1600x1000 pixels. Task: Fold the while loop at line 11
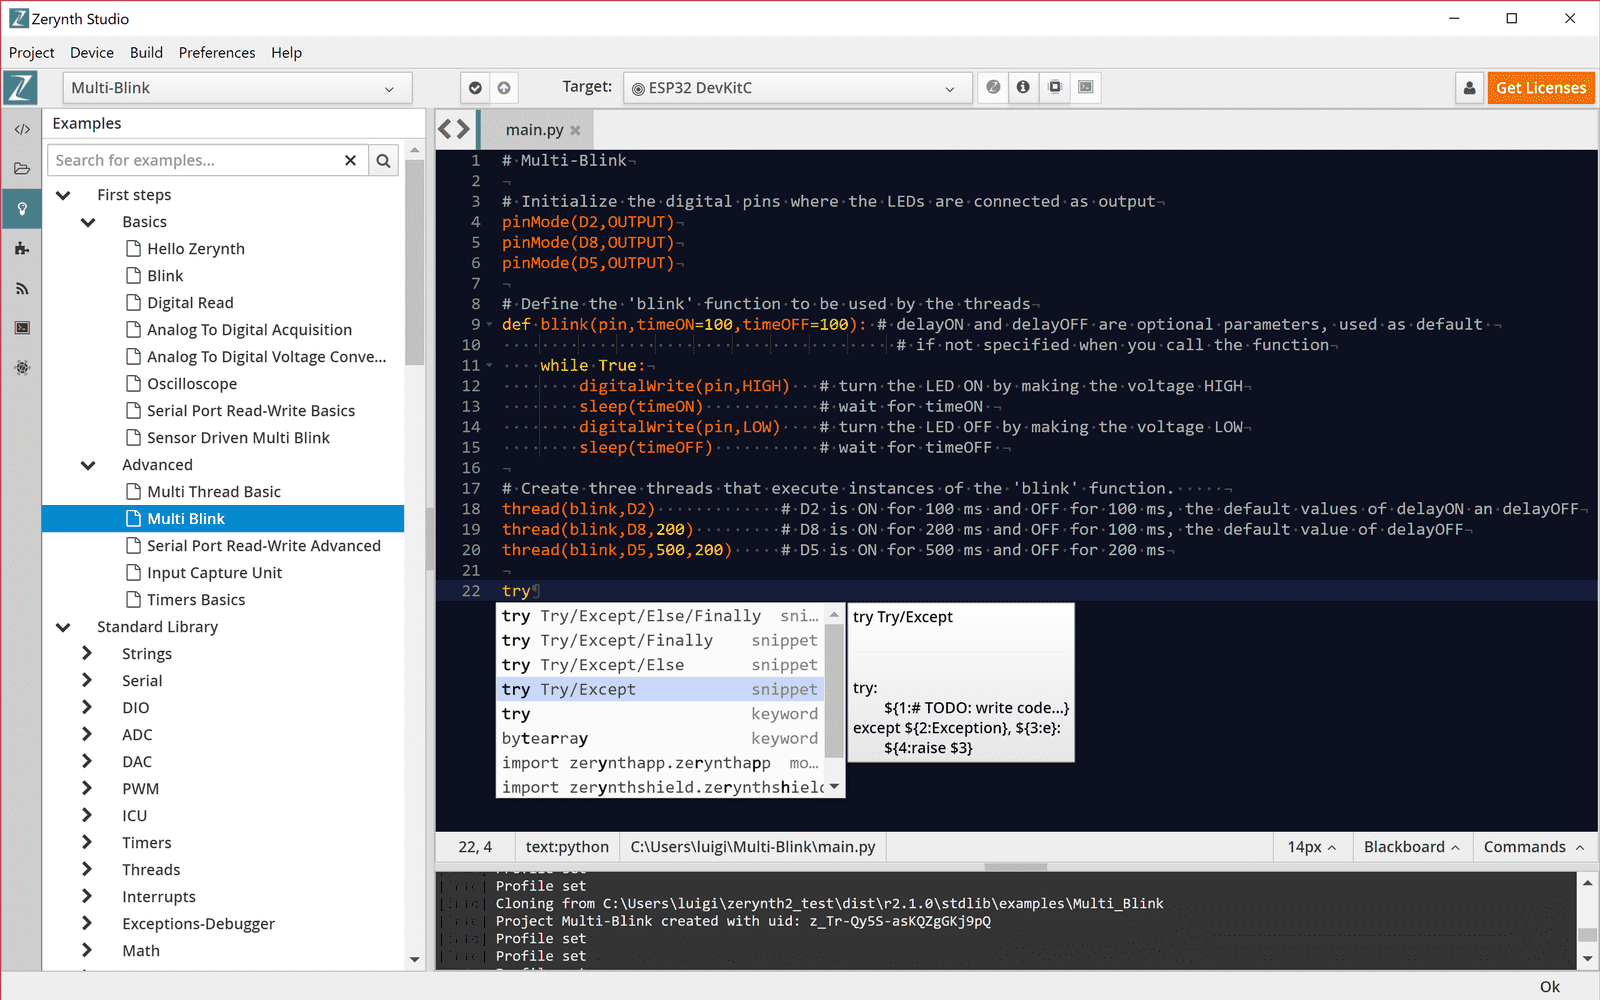[x=489, y=366]
